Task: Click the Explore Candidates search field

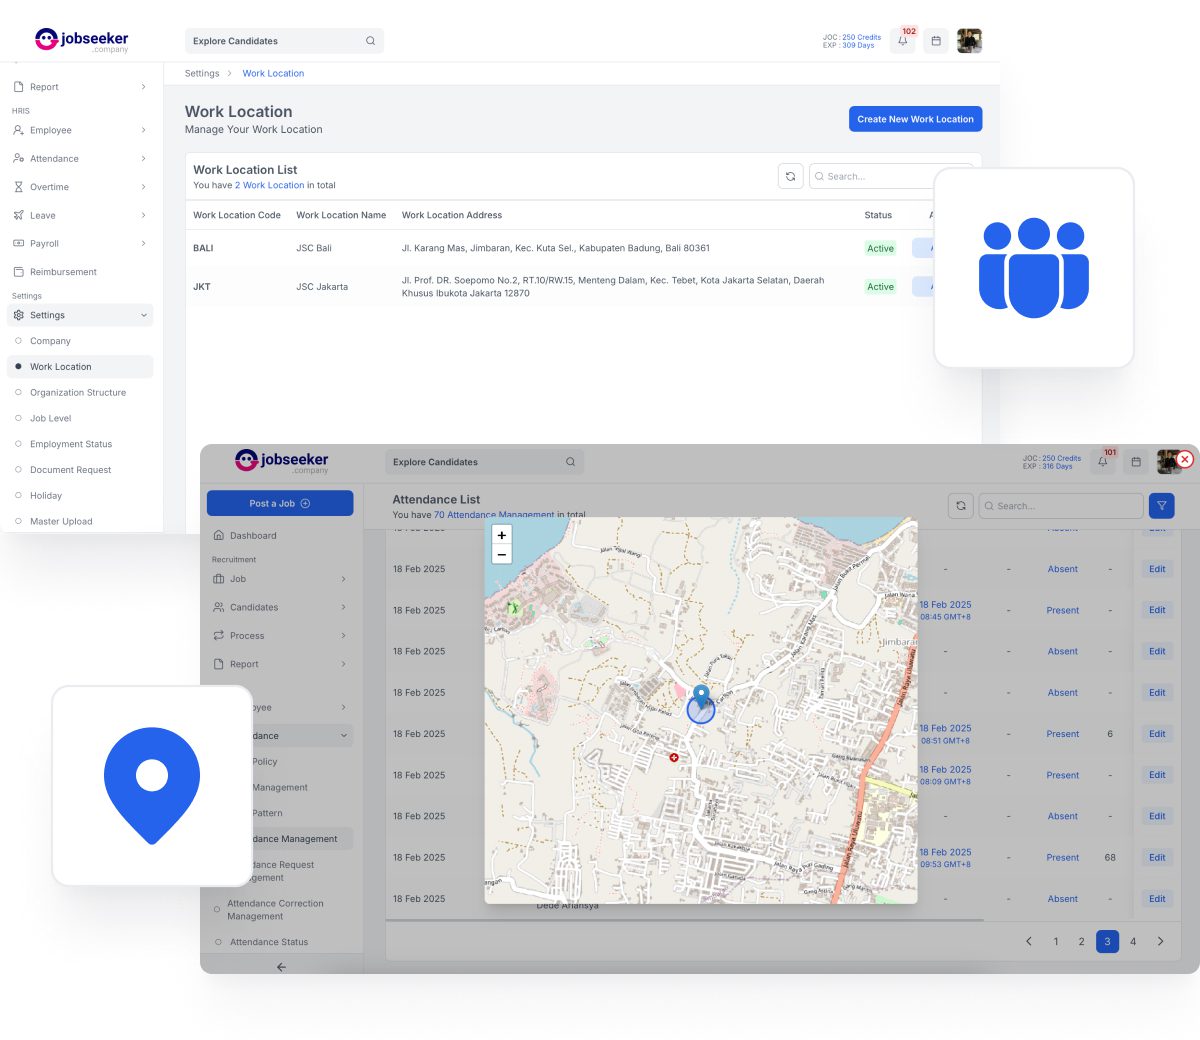Action: 284,41
